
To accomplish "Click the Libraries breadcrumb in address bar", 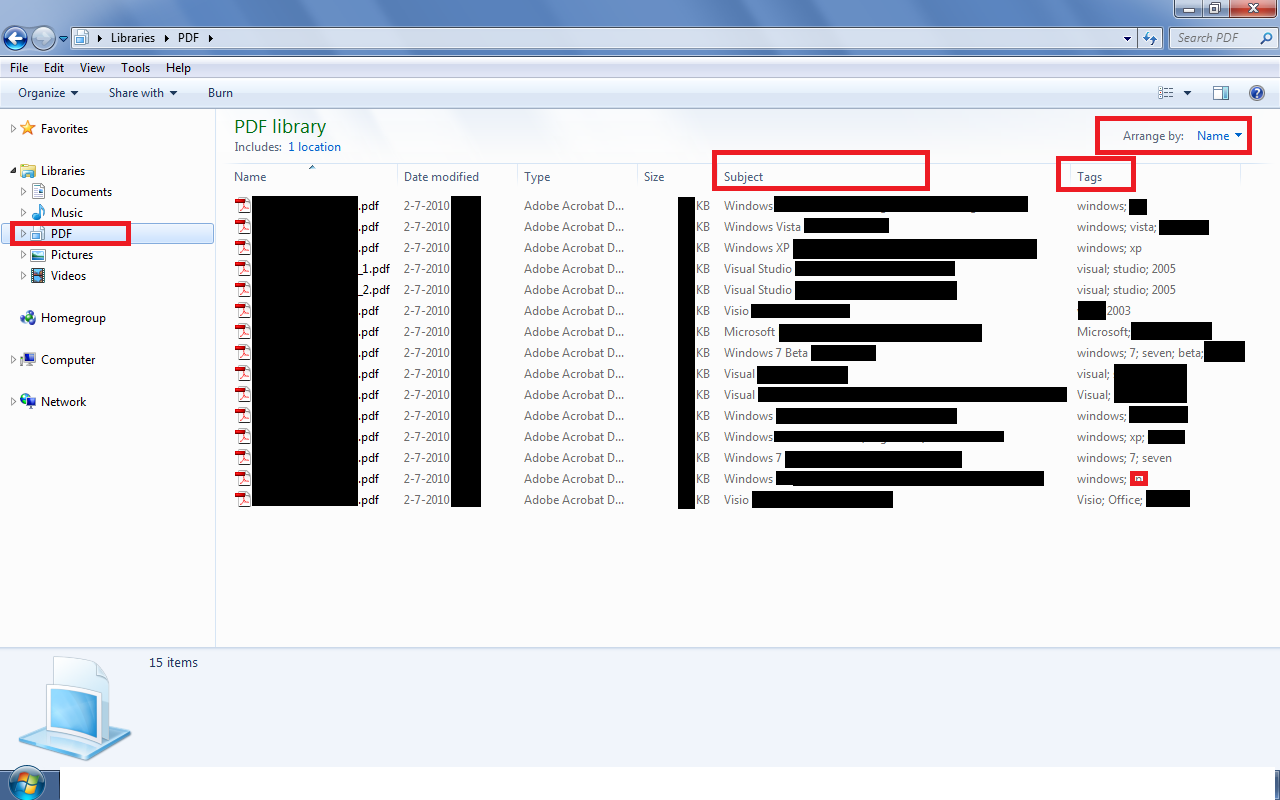I will 133,38.
